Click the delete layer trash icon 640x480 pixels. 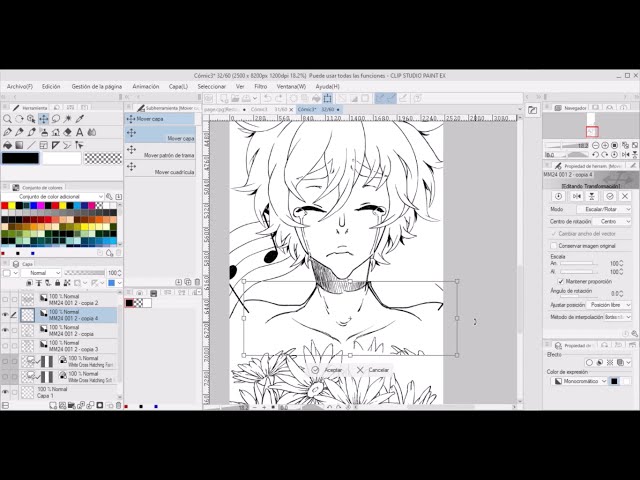pos(118,405)
